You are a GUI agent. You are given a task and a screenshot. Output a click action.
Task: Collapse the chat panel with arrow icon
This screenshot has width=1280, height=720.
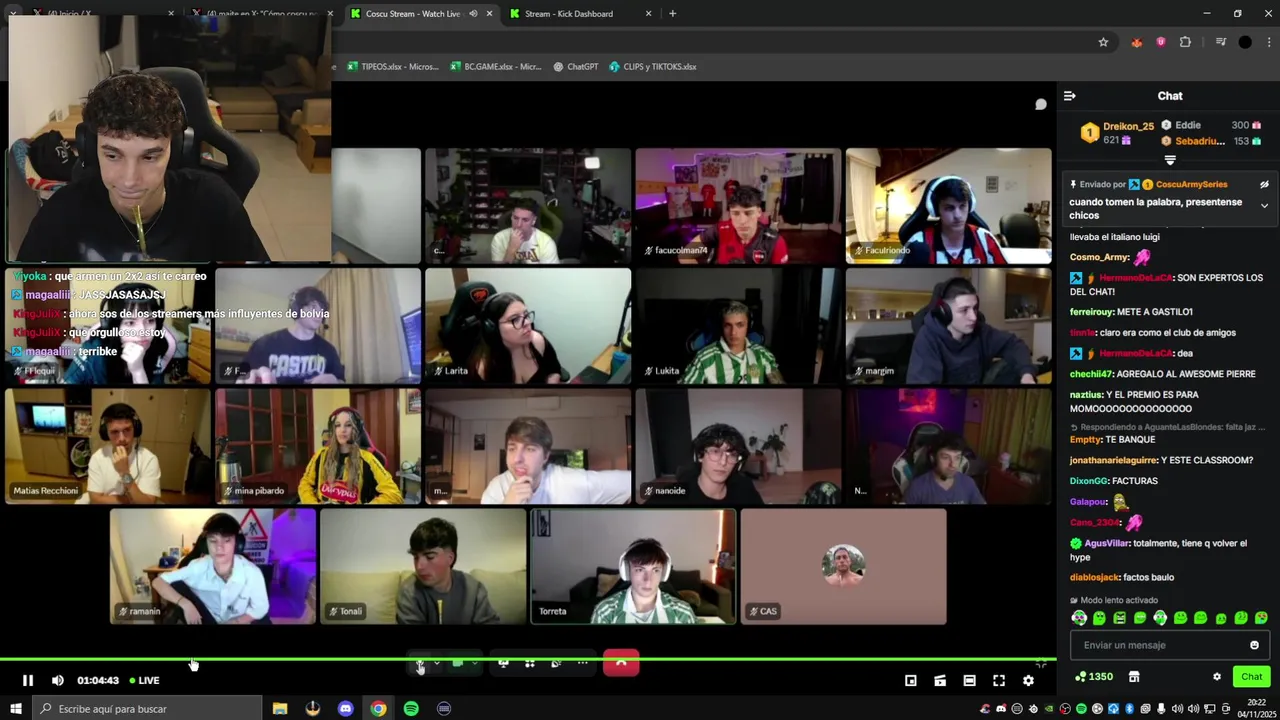[1070, 96]
